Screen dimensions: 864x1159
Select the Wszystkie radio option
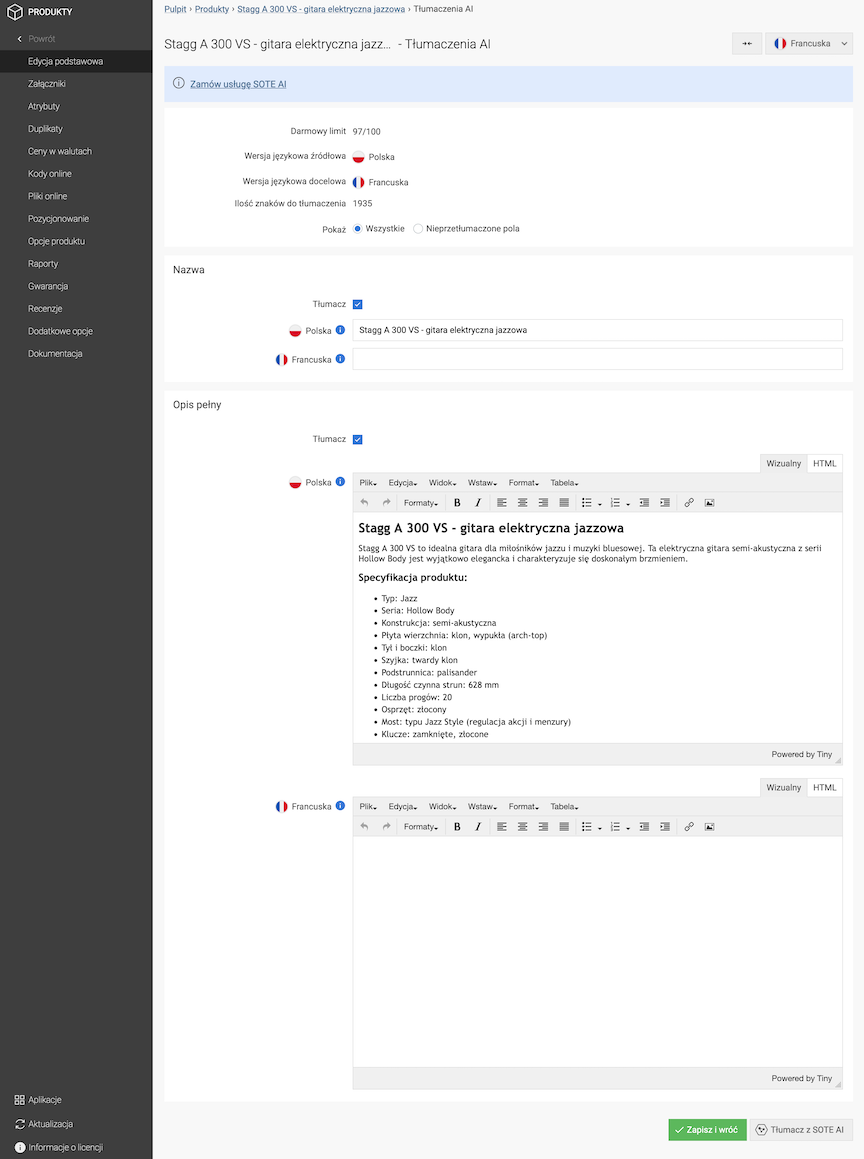click(x=358, y=228)
